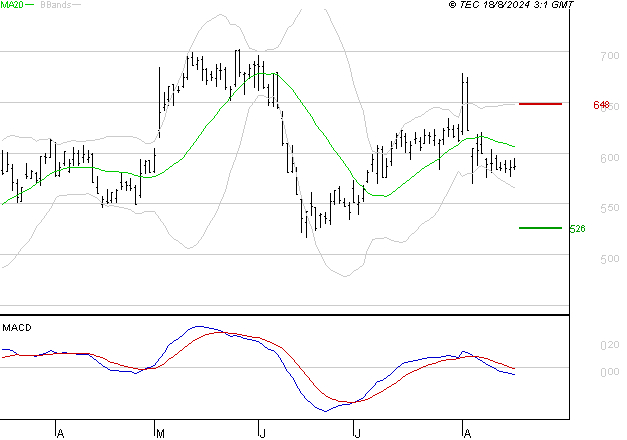Click the 020 MACD axis label
627x440 pixels.
point(610,345)
